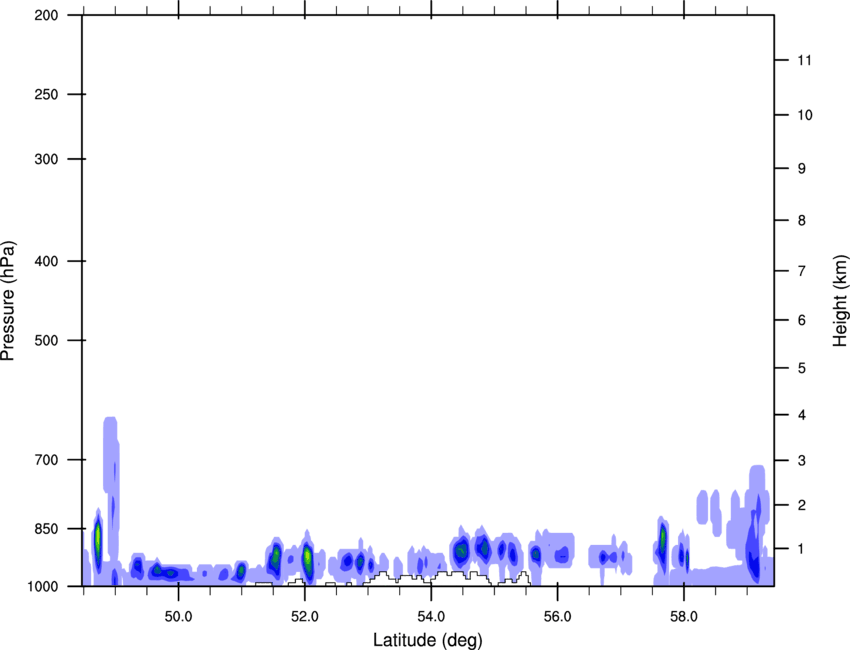The width and height of the screenshot is (850, 650).
Task: Click the 8 km height label
Action: point(802,220)
